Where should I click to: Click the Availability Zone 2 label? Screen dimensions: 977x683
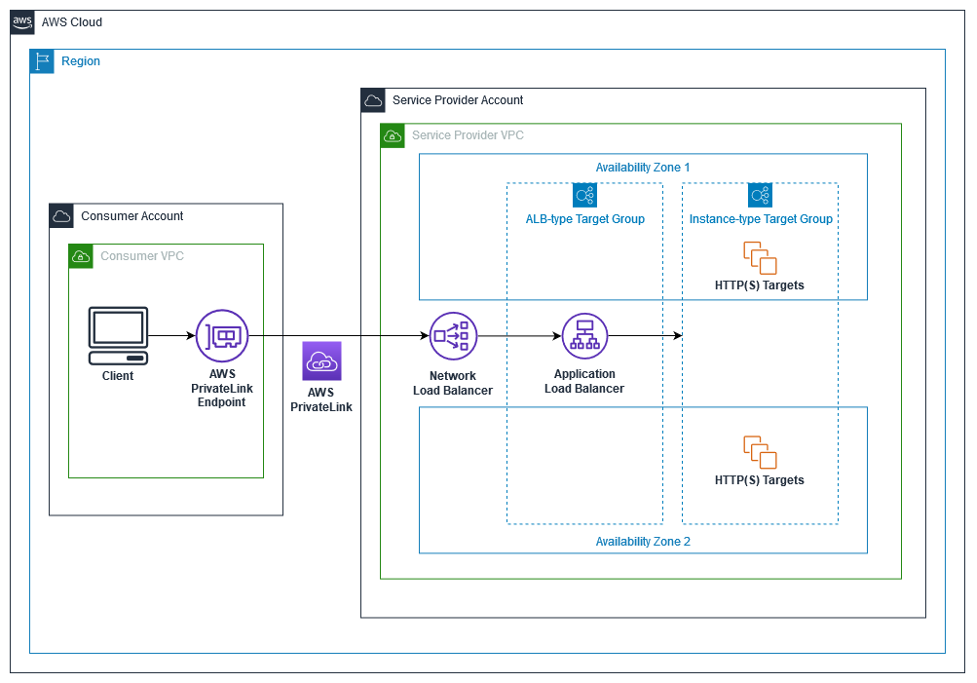pyautogui.click(x=643, y=541)
